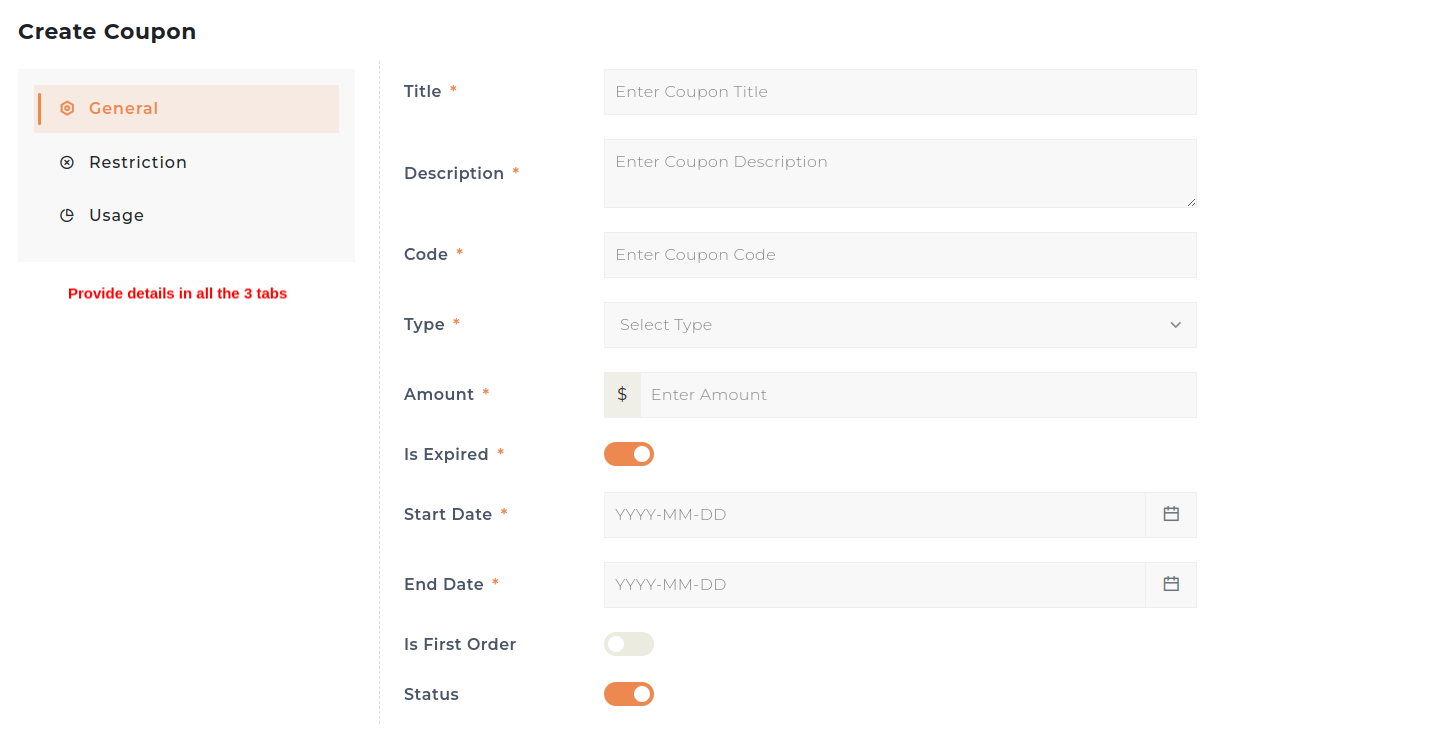Open the End Date calendar picker icon

coord(1171,584)
